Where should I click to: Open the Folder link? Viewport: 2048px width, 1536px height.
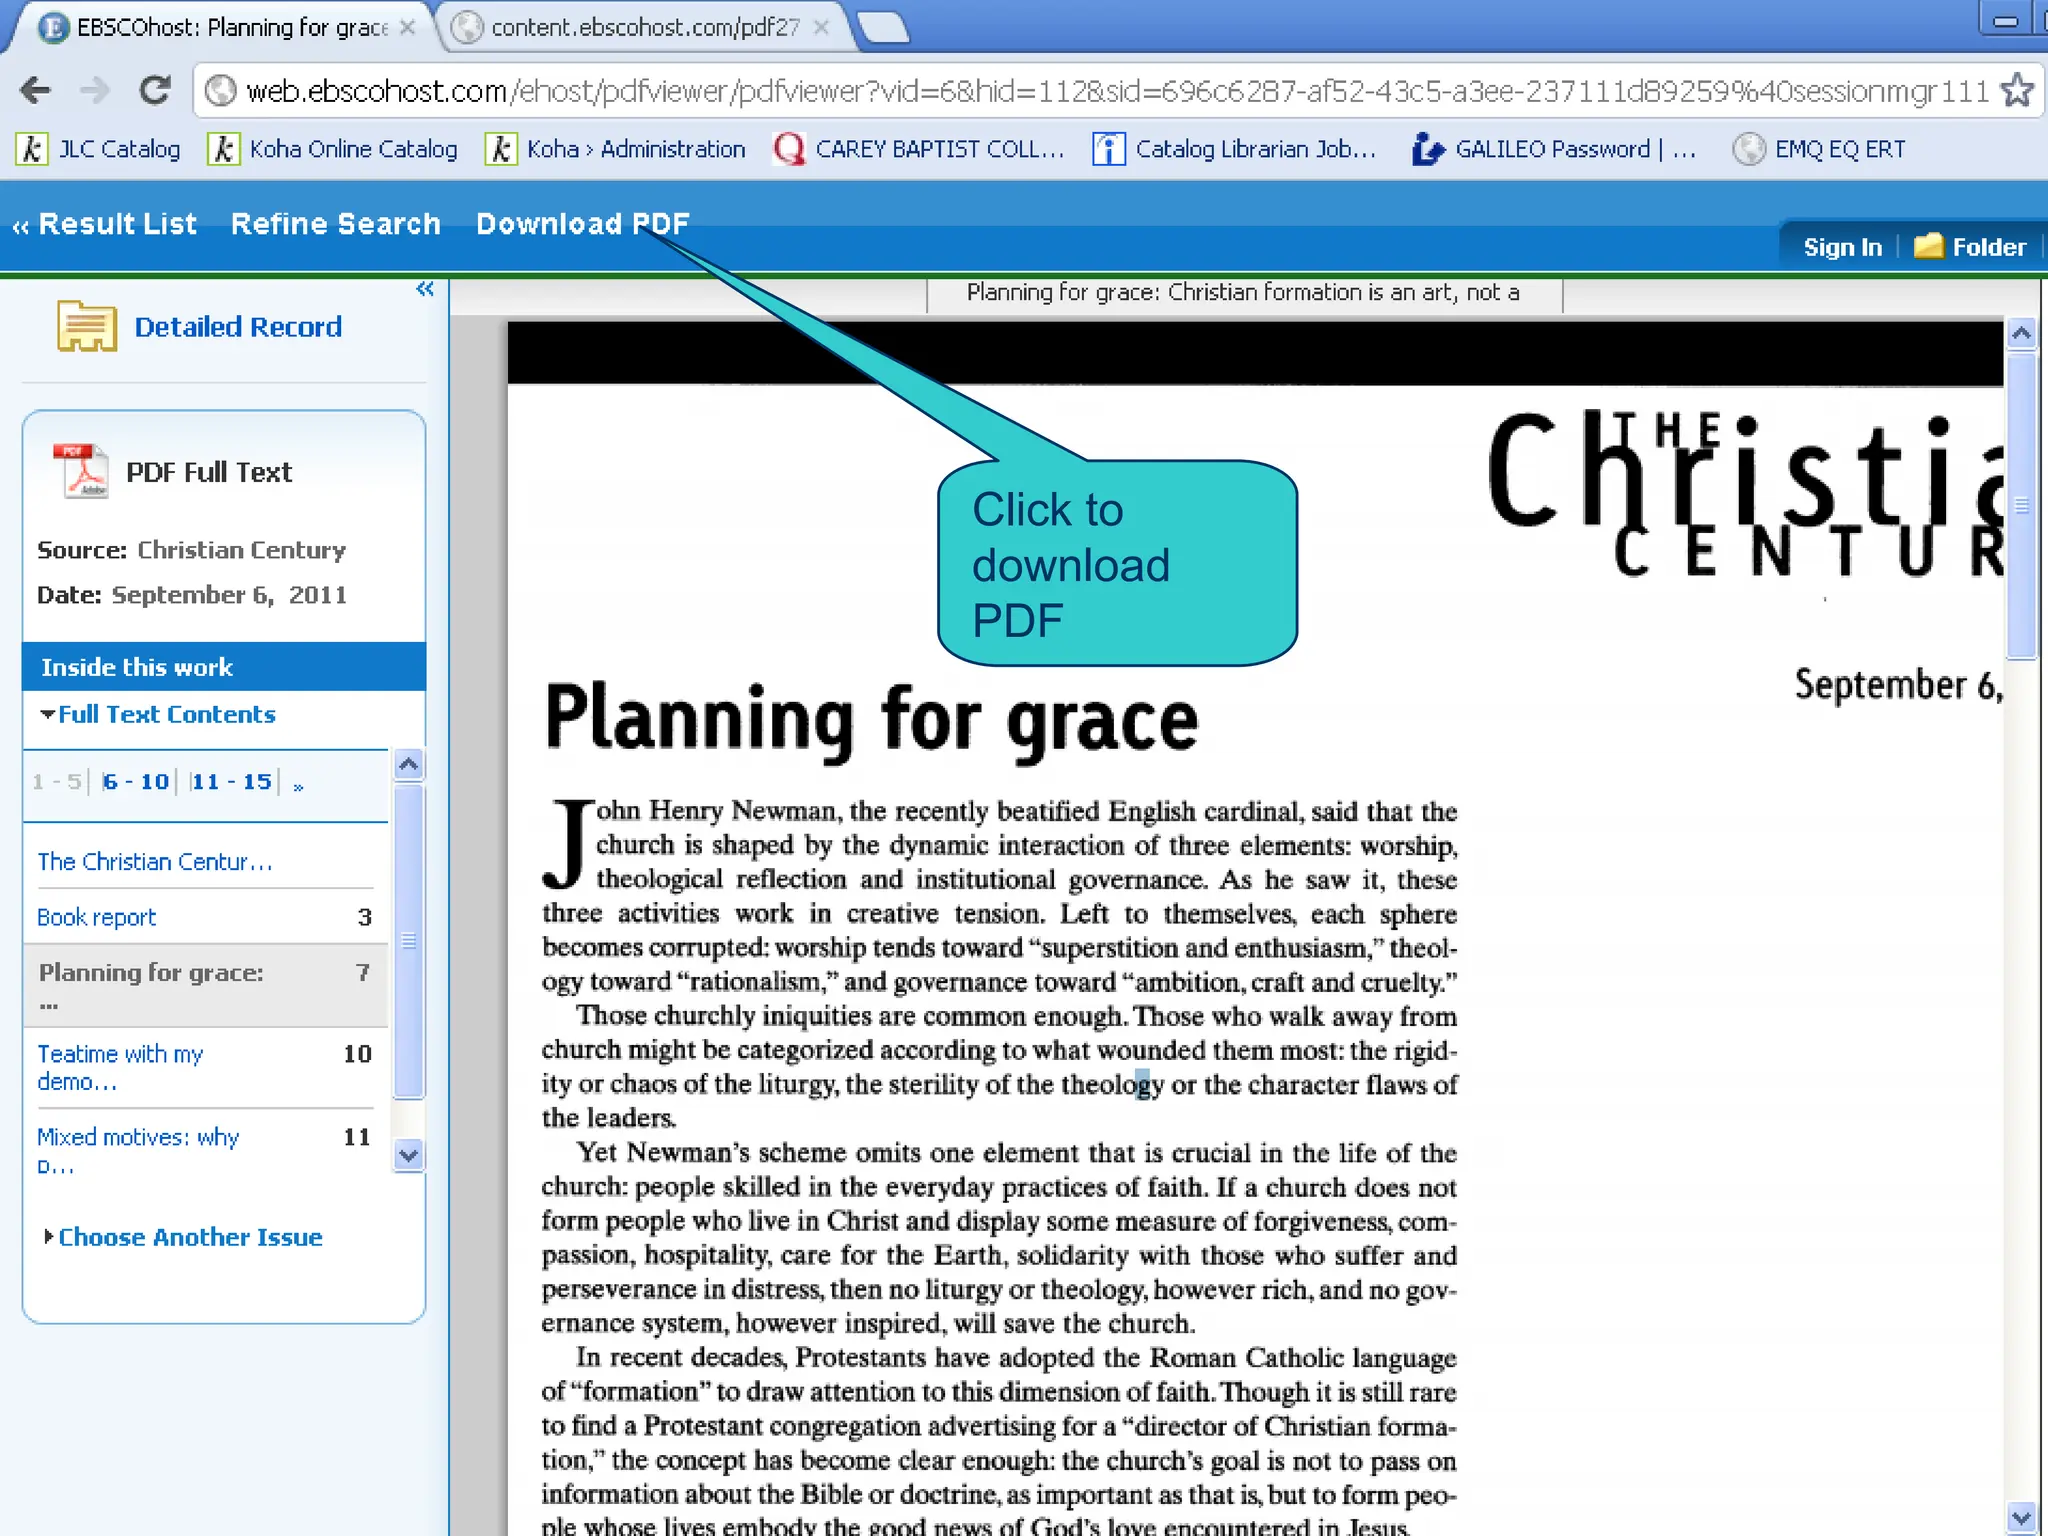coord(1988,247)
